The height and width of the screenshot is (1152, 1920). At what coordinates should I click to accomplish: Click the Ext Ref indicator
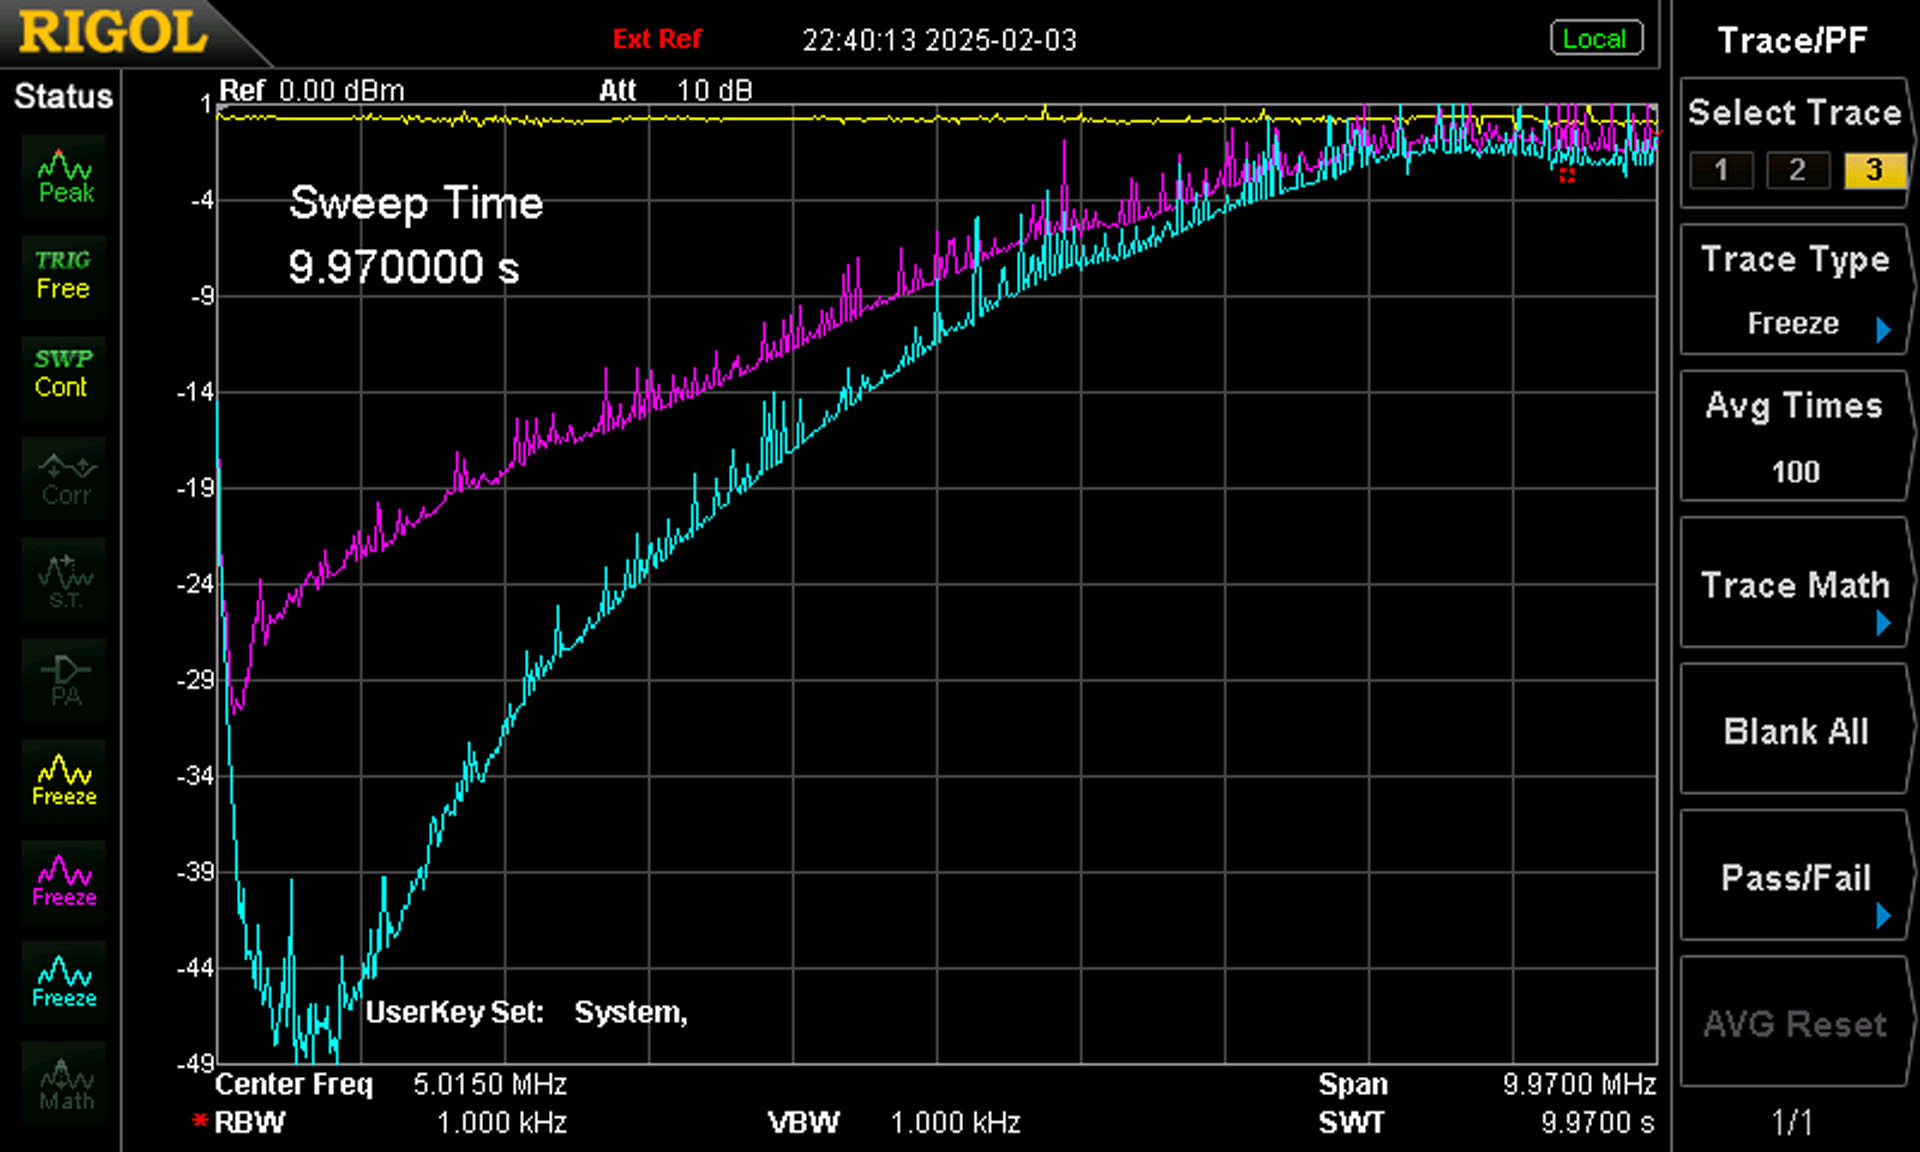[657, 39]
